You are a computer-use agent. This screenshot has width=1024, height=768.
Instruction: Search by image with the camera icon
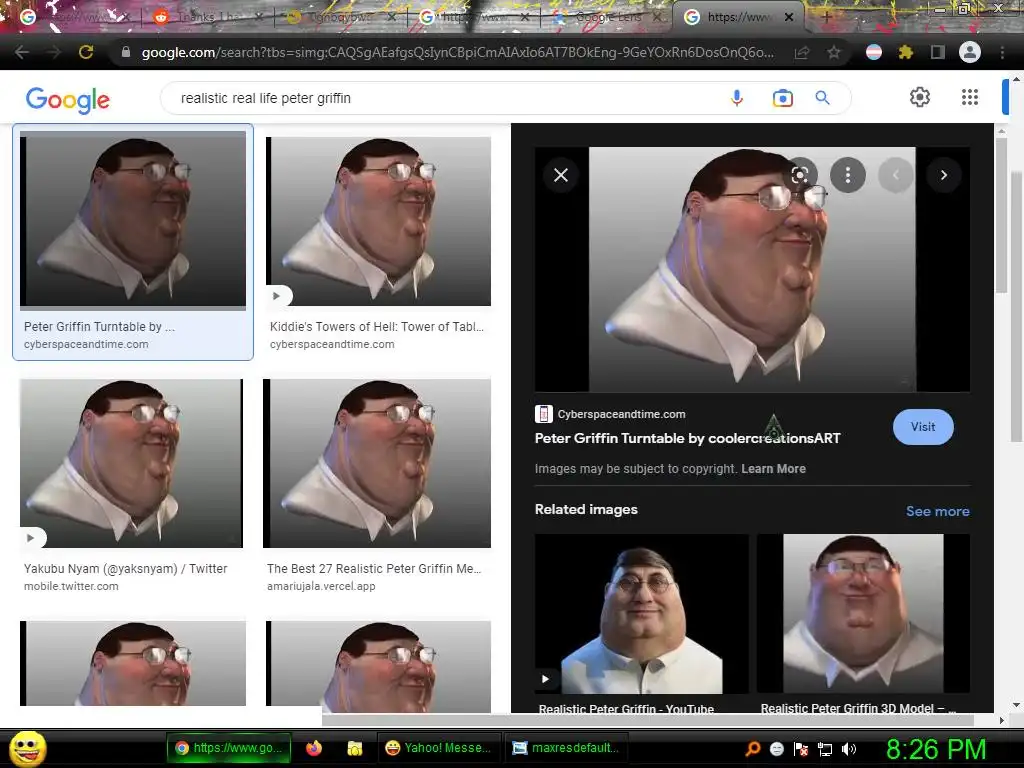click(782, 98)
